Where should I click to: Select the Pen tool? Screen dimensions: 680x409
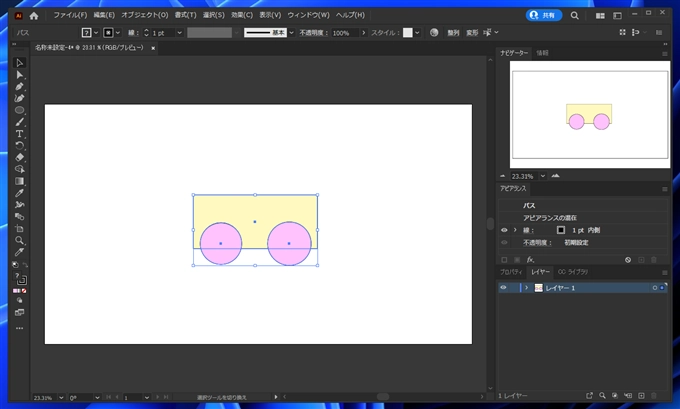click(19, 87)
